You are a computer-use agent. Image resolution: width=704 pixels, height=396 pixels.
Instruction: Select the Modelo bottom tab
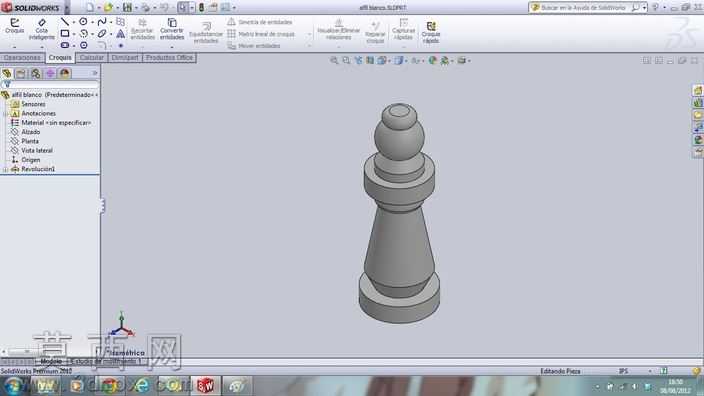pyautogui.click(x=51, y=361)
